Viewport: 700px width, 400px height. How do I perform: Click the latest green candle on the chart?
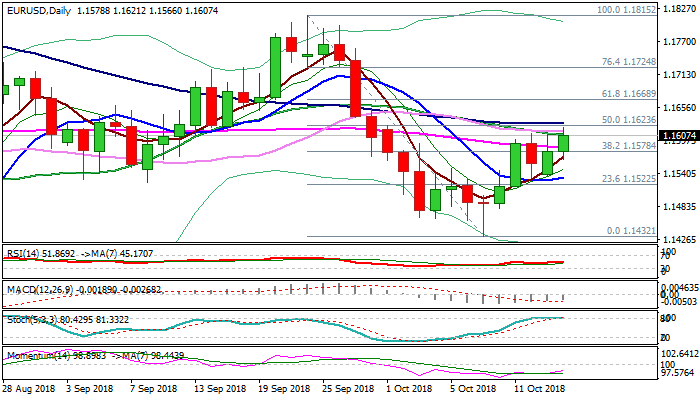click(563, 143)
